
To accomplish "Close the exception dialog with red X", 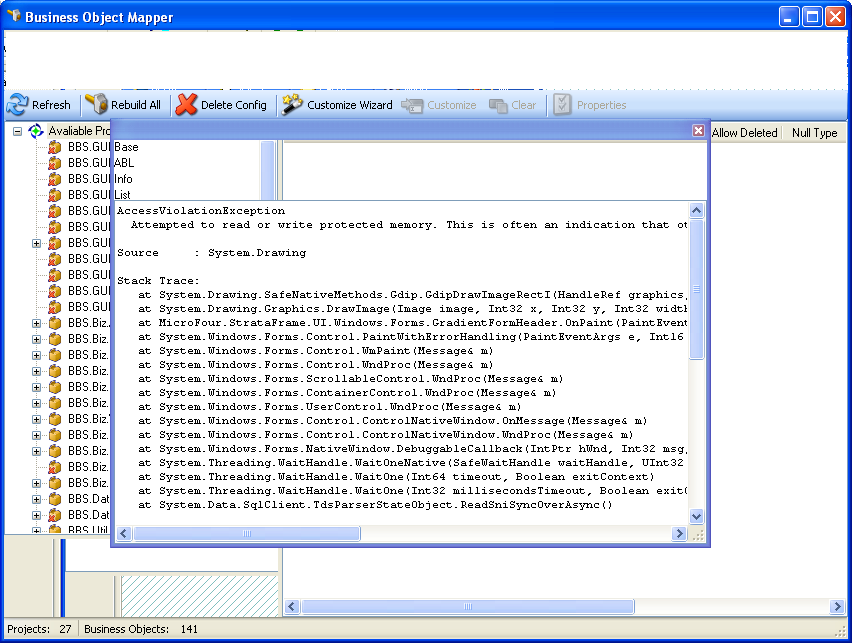I will pos(698,130).
